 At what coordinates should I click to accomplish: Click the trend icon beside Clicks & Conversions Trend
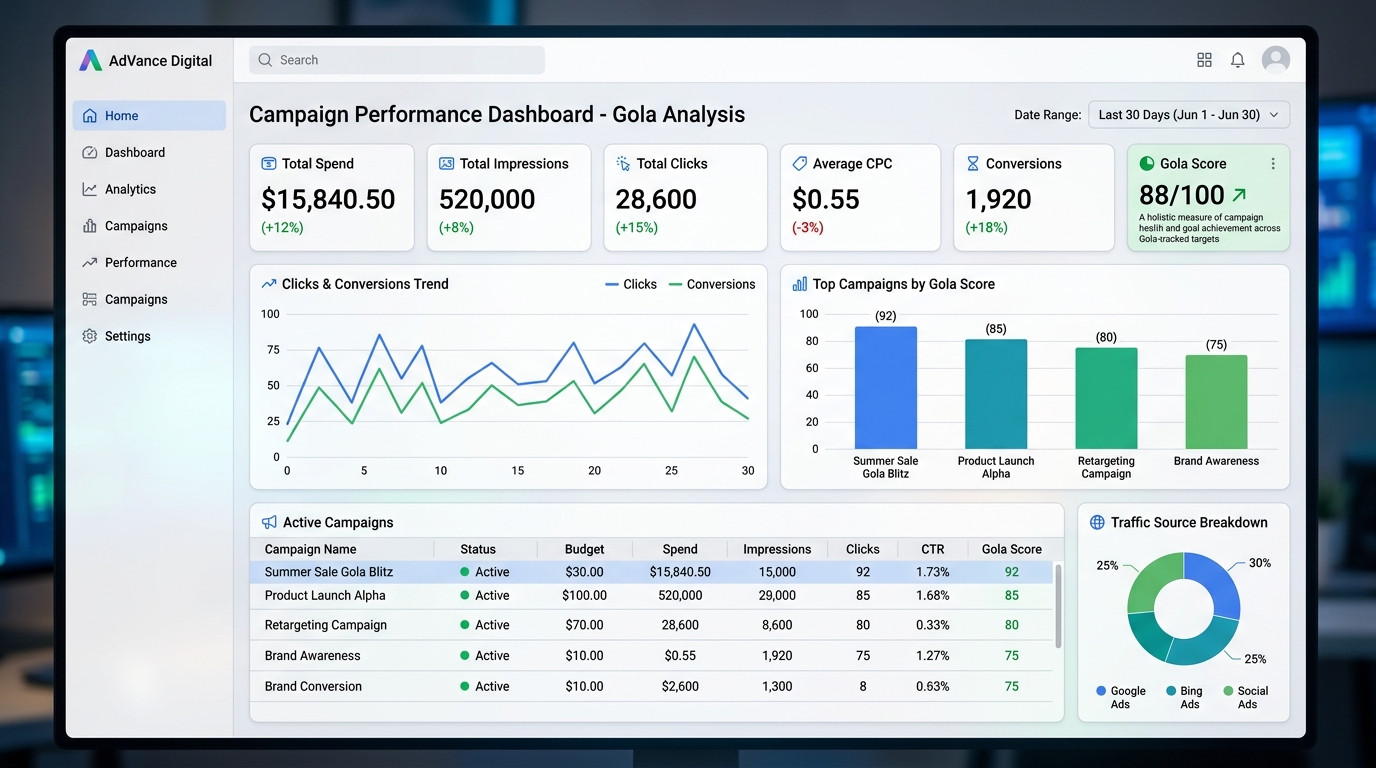click(269, 284)
